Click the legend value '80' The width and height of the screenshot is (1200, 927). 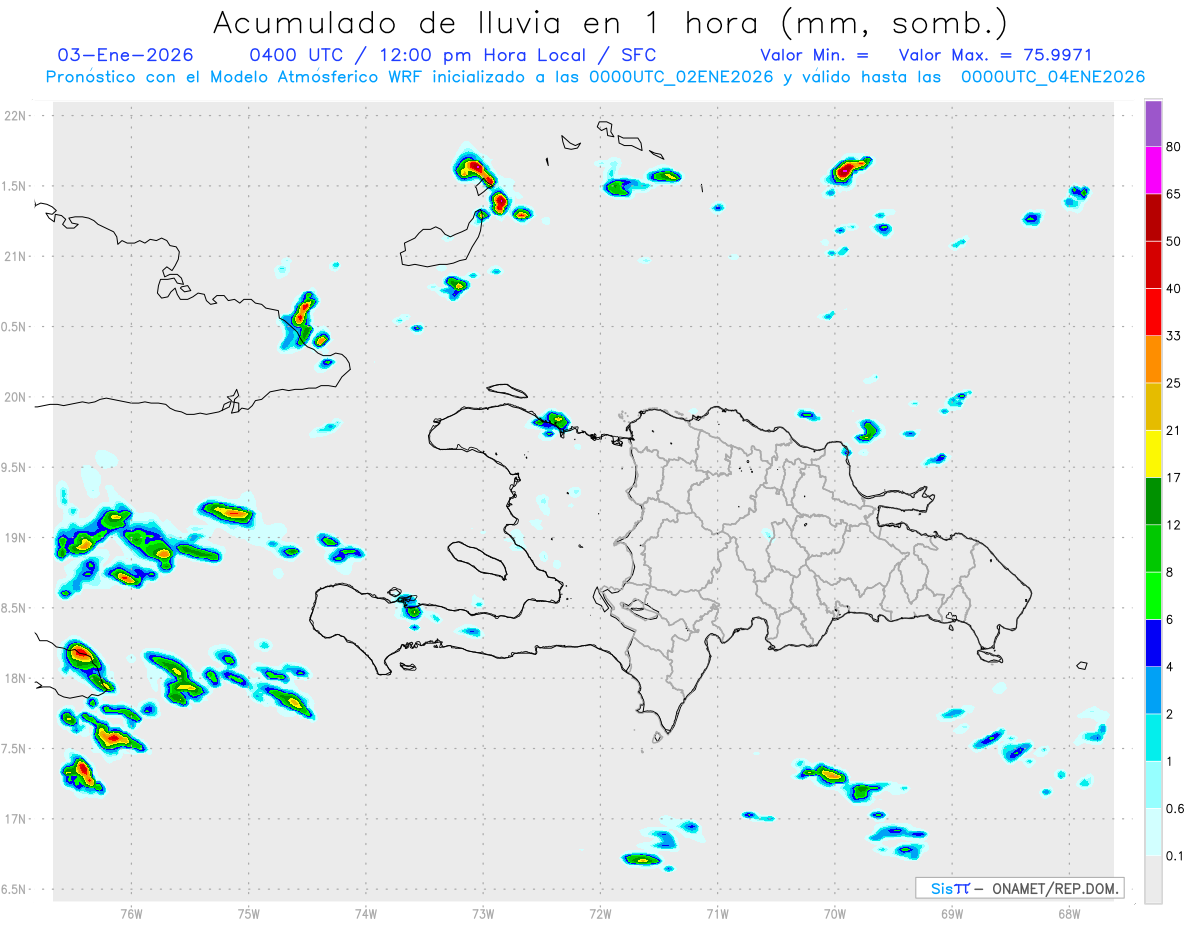point(1174,147)
